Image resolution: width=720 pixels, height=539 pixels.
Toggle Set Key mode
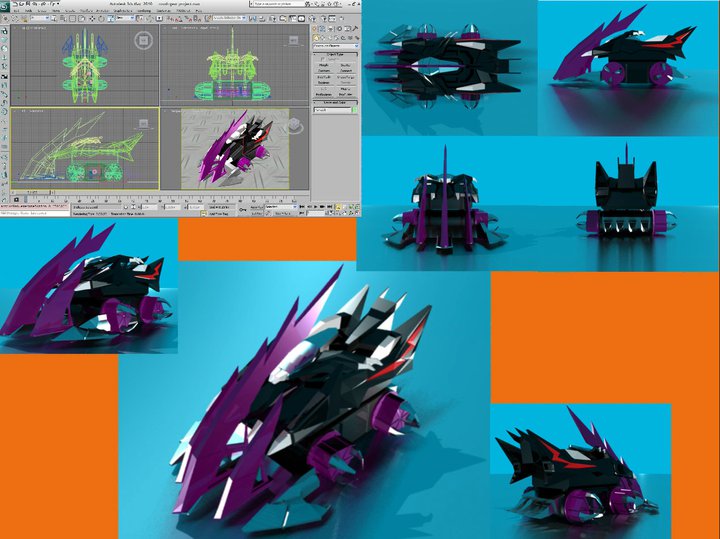point(257,213)
